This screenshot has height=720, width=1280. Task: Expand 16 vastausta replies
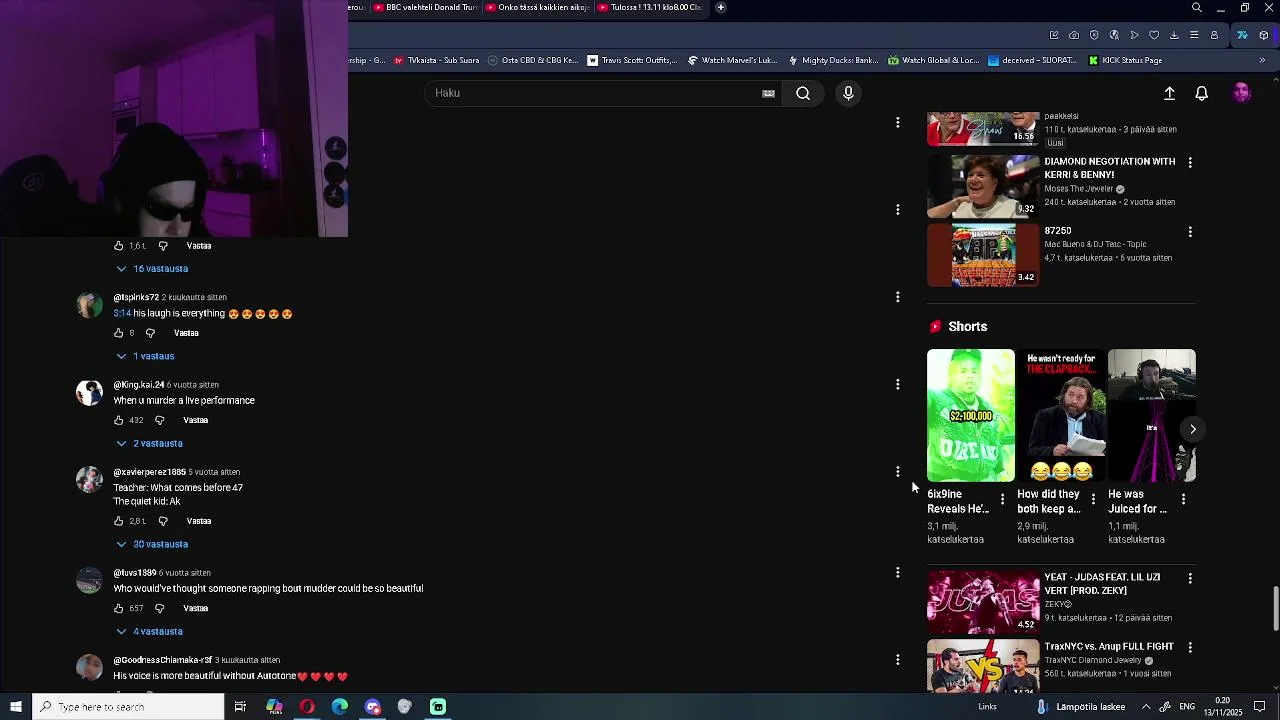pos(152,269)
